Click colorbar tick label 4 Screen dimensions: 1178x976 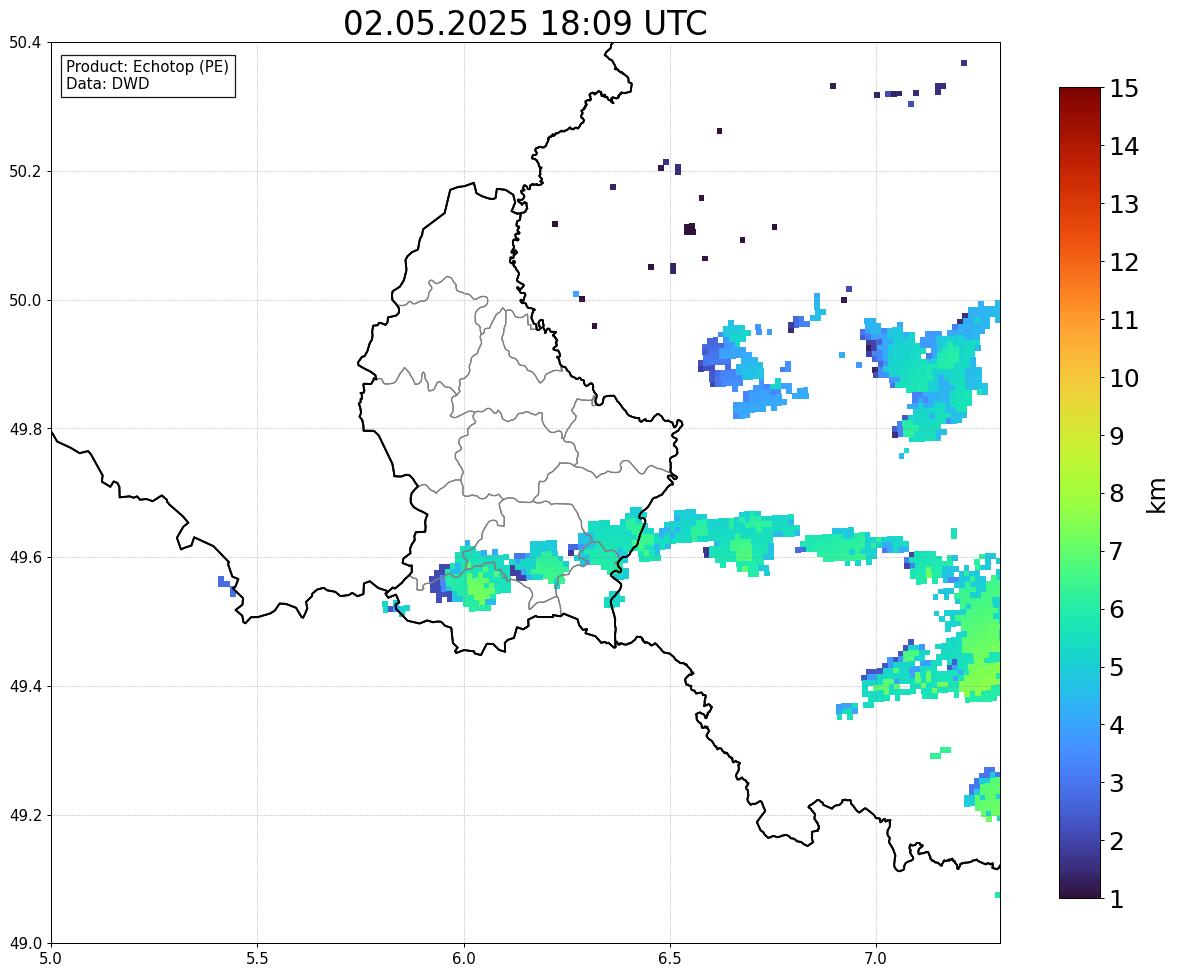(1116, 725)
